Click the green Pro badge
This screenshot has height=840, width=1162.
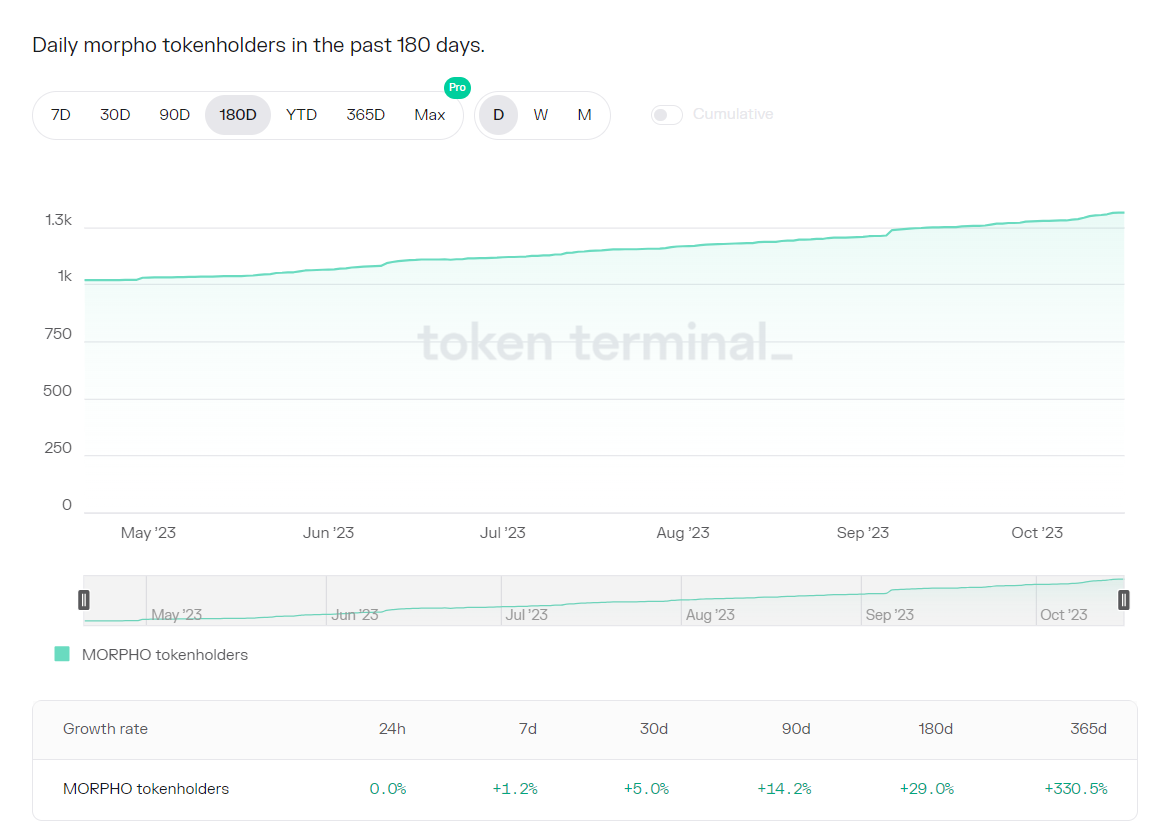click(457, 87)
